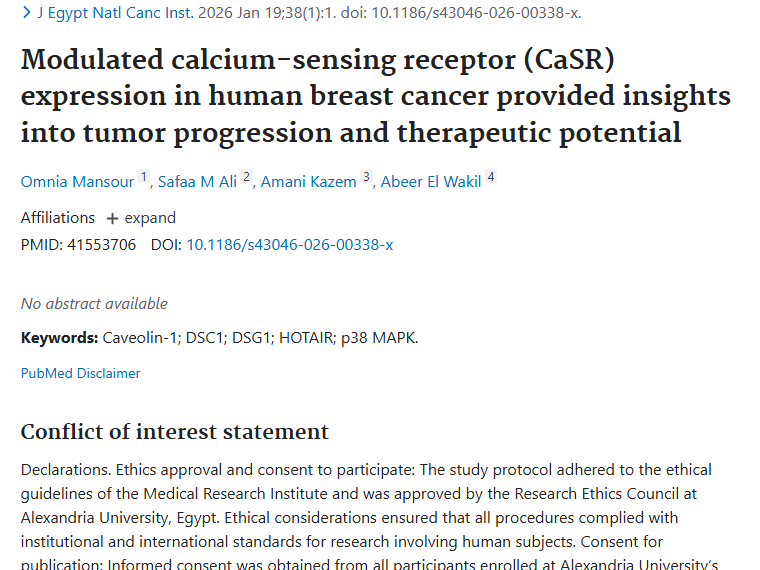760x570 pixels.
Task: Click affiliation superscript 2 after Safaa M Ali
Action: click(x=246, y=178)
